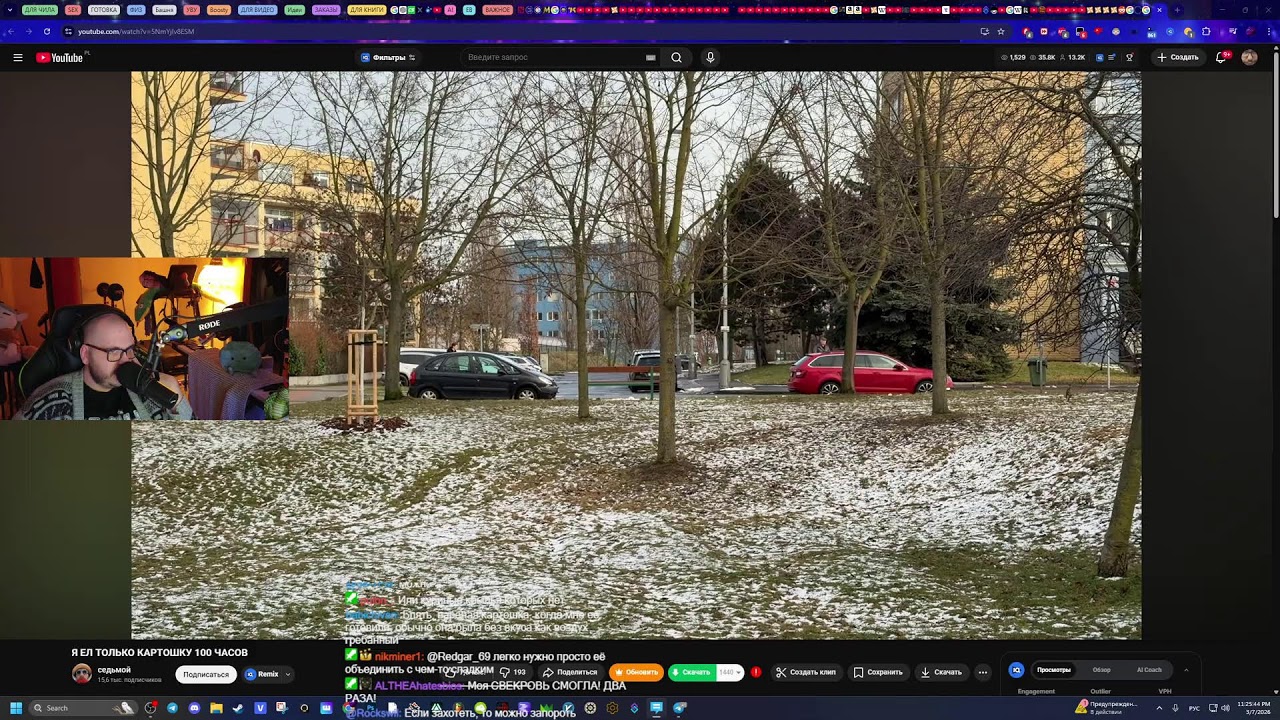The height and width of the screenshot is (720, 1280).
Task: Open File Explorer from the taskbar
Action: [x=216, y=708]
